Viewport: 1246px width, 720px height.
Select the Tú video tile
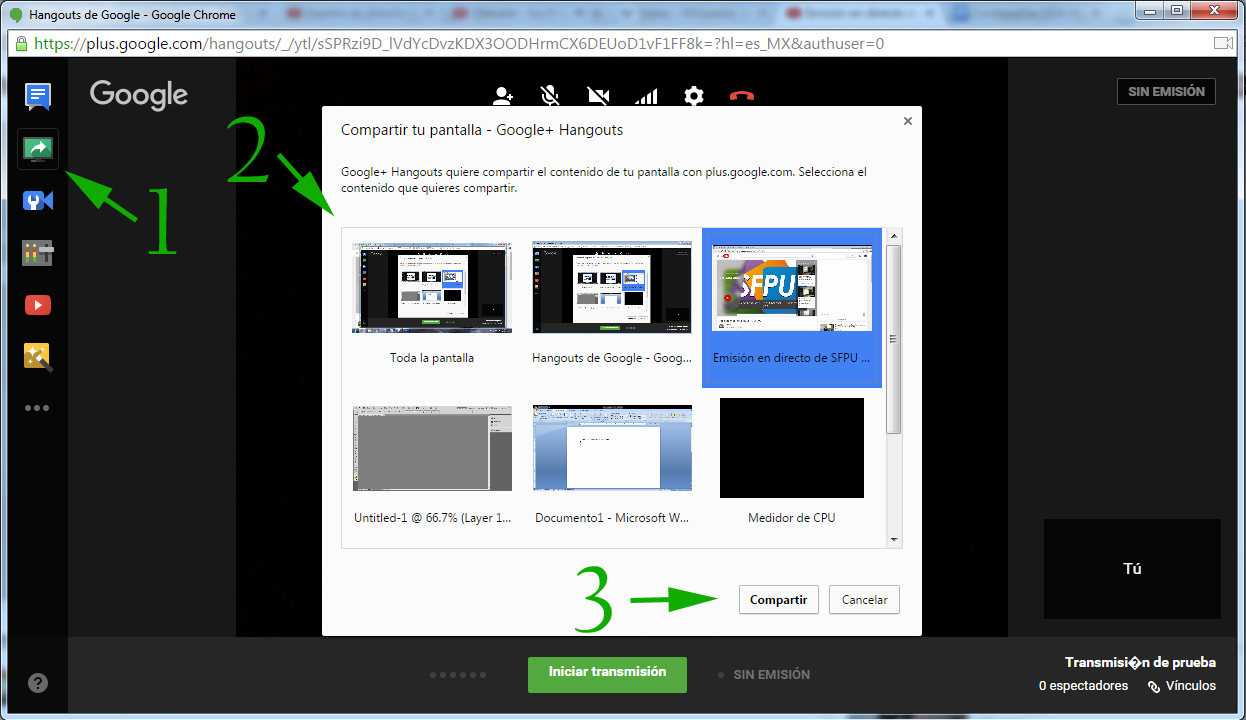[x=1132, y=569]
